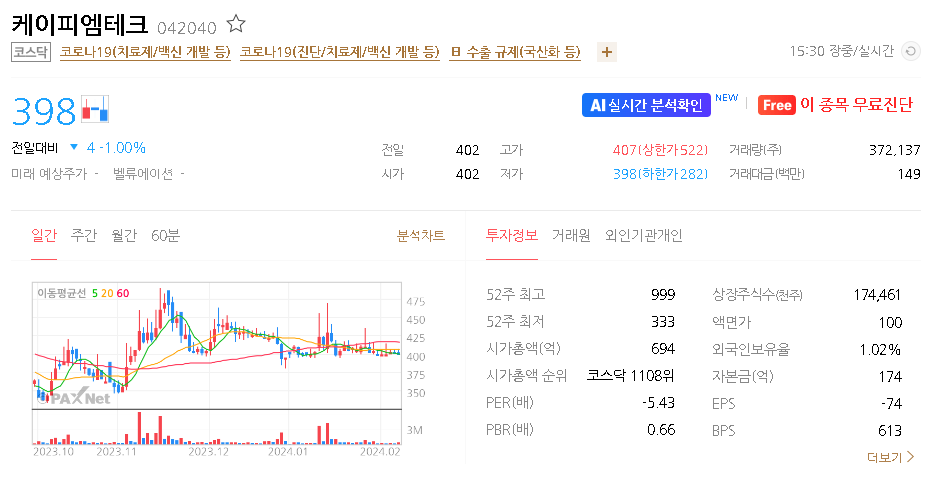Click the PBR(배) value 0.66

tap(661, 430)
